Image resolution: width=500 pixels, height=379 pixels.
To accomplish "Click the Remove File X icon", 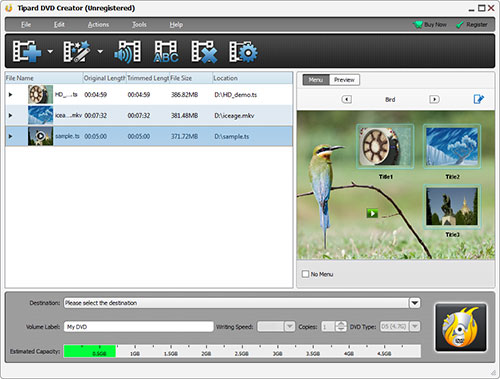I will pos(204,51).
